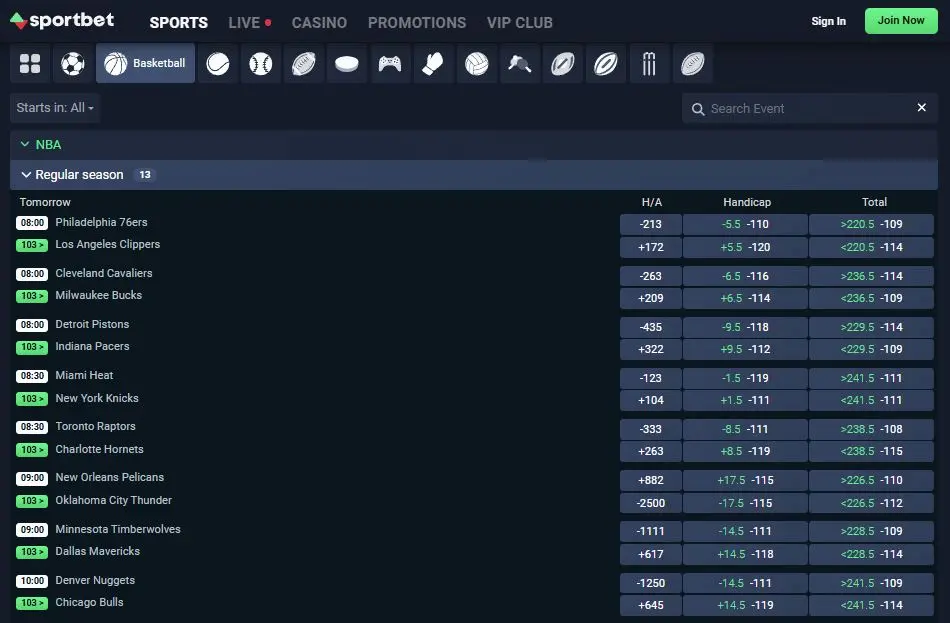Click the Join Now button
Screen dimensions: 950x623
click(900, 20)
